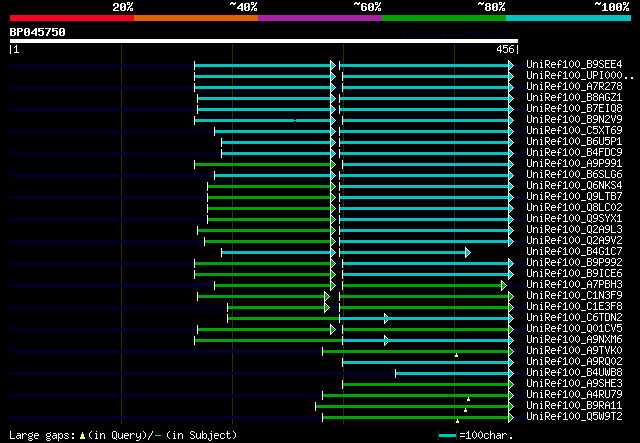Click the mid arrowhead on C6TDN2 row
The width and height of the screenshot is (640, 443).
pyautogui.click(x=386, y=318)
